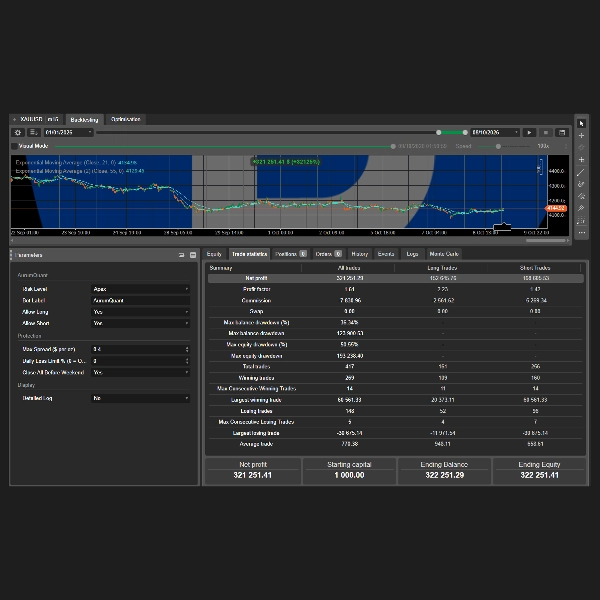Open the Logs tab

pos(412,254)
